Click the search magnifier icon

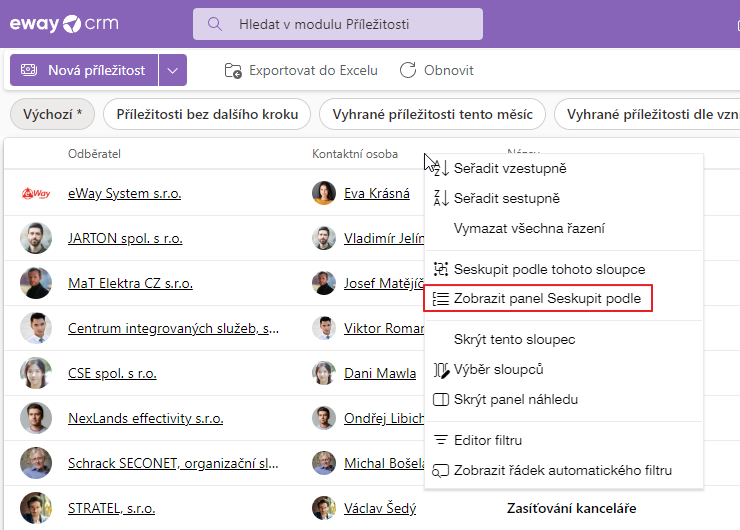[x=215, y=24]
